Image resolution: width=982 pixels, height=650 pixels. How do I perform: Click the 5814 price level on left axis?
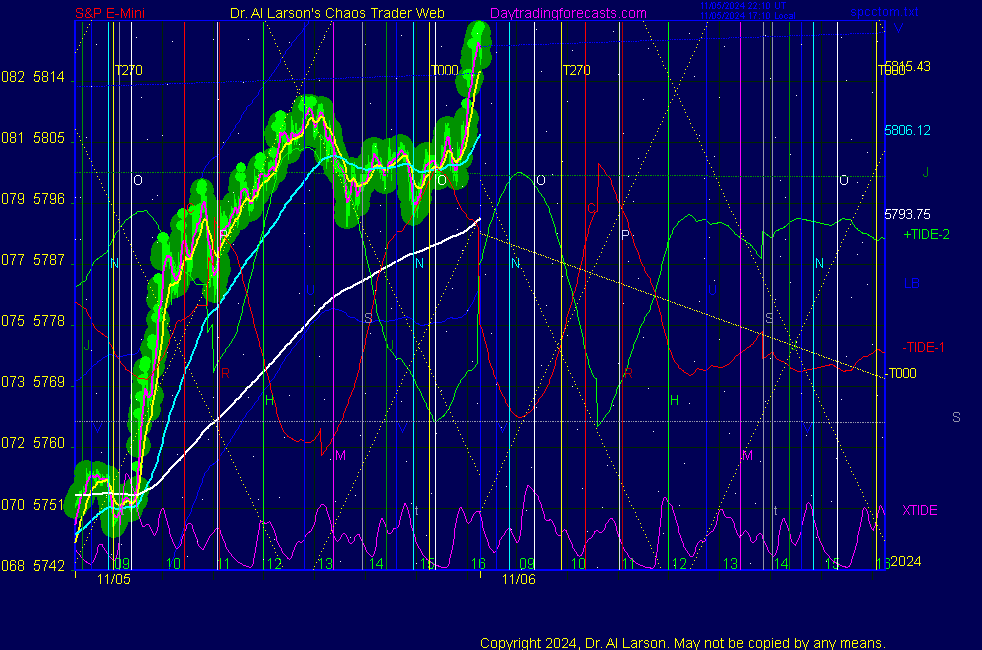click(49, 77)
